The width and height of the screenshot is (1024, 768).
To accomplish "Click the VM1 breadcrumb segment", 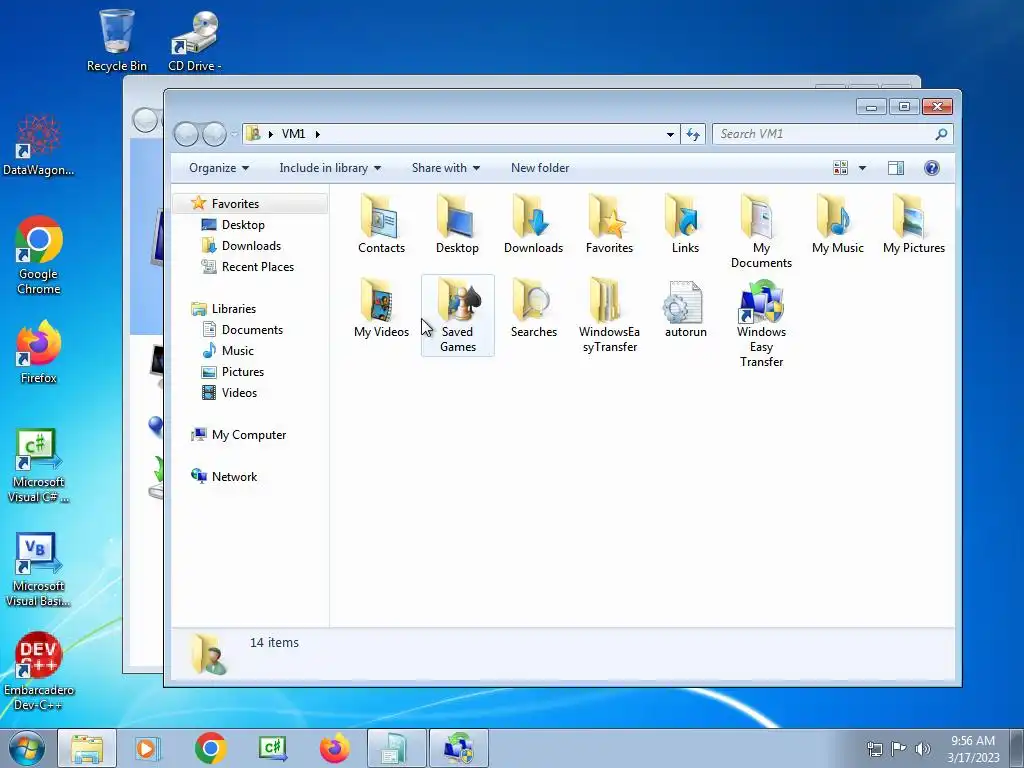I will click(x=293, y=134).
